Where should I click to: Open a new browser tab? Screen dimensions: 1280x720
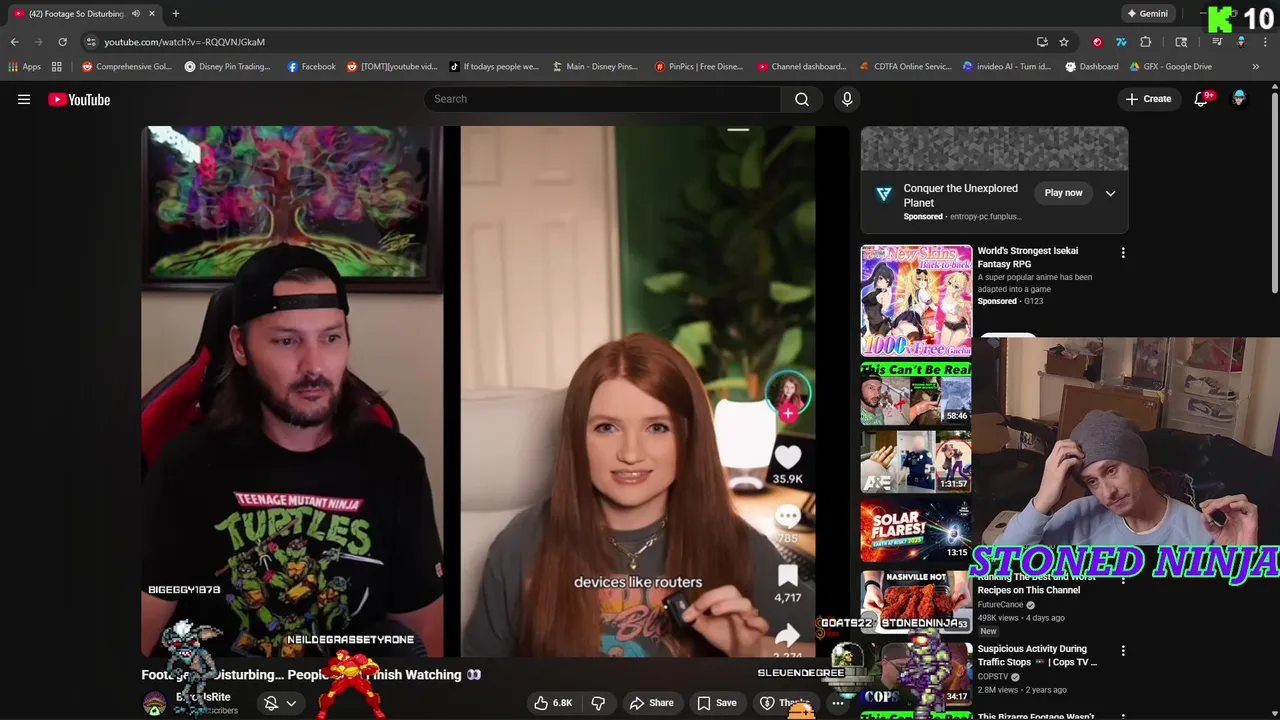[x=175, y=14]
